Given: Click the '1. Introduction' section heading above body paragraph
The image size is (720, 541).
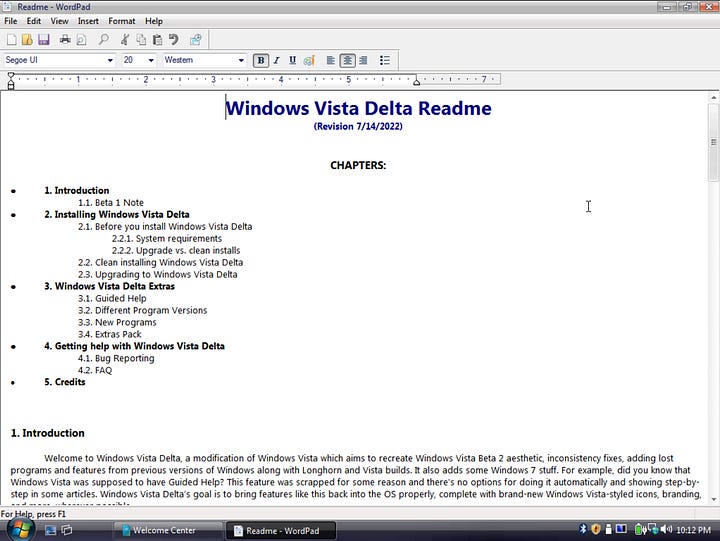Looking at the screenshot, I should pos(48,433).
